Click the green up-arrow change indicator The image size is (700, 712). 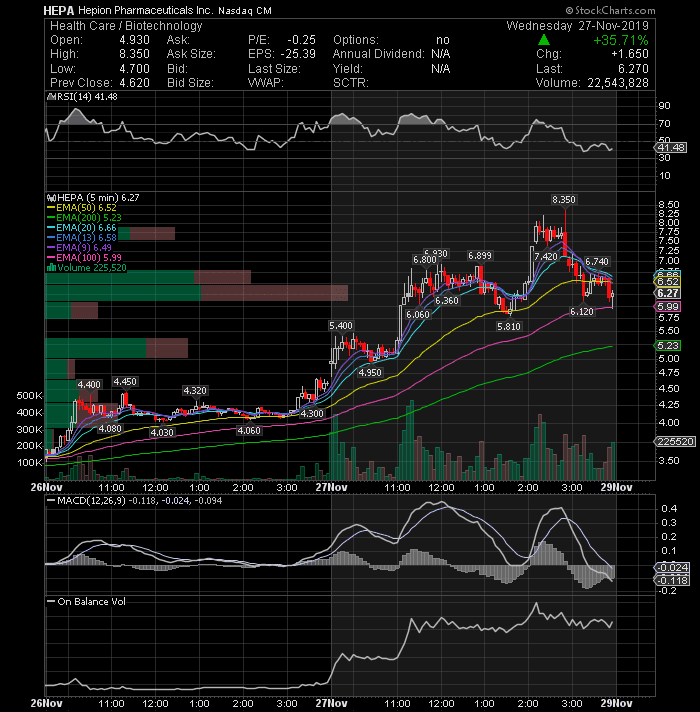pyautogui.click(x=544, y=40)
